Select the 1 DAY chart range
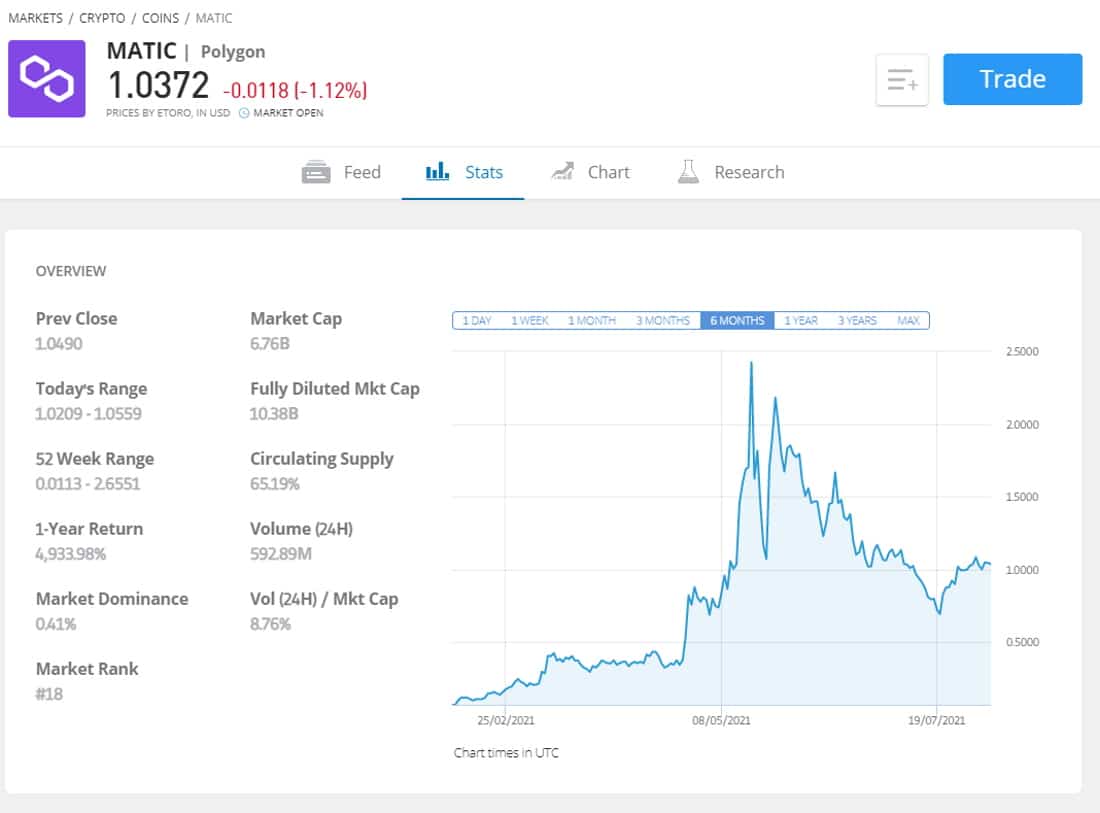This screenshot has height=813, width=1100. pyautogui.click(x=476, y=321)
